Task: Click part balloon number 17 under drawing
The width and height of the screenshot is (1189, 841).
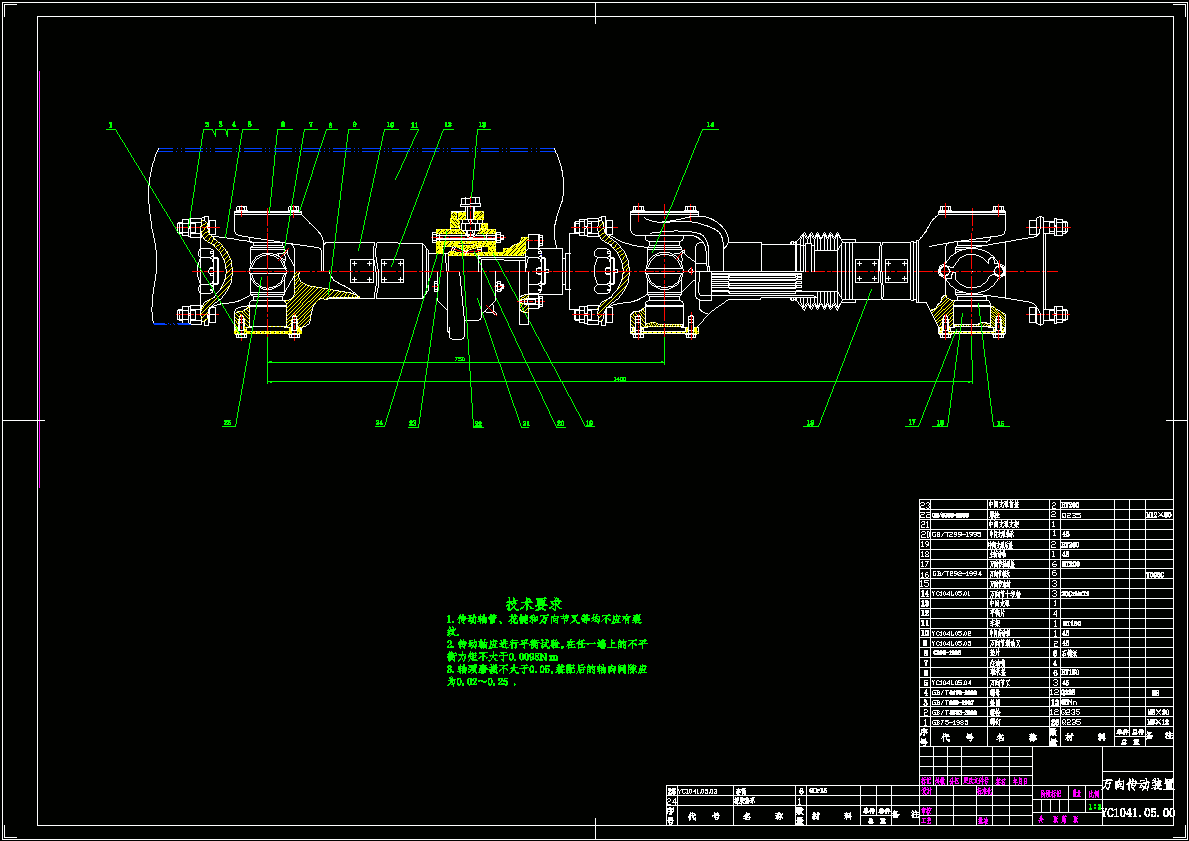Action: click(x=912, y=422)
